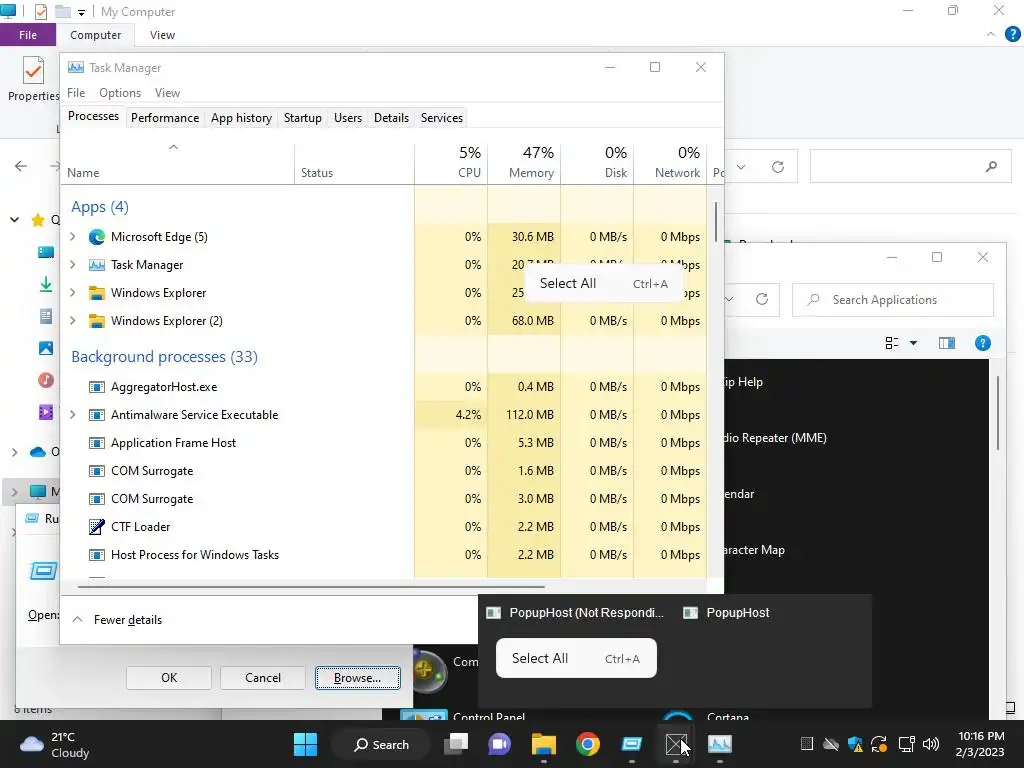Image resolution: width=1024 pixels, height=768 pixels.
Task: Click Cancel in the Run dialog
Action: tap(263, 678)
